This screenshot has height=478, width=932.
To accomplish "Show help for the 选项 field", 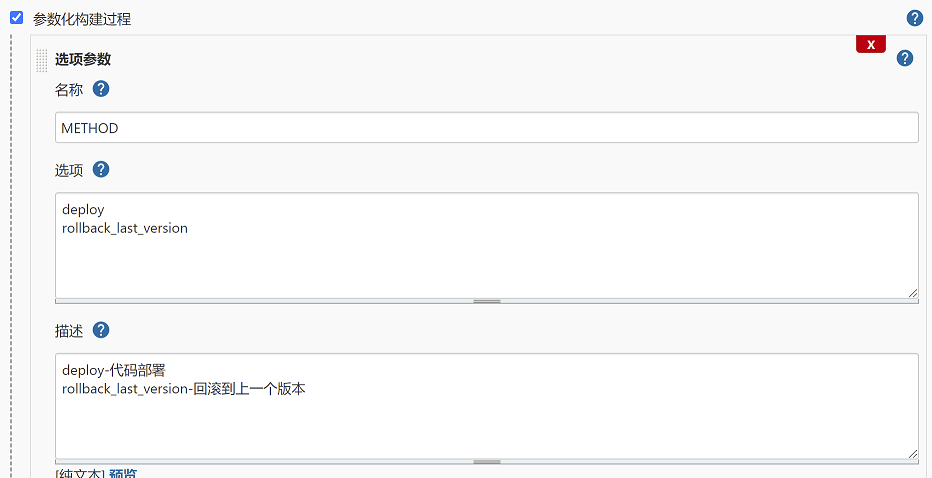I will [x=101, y=169].
